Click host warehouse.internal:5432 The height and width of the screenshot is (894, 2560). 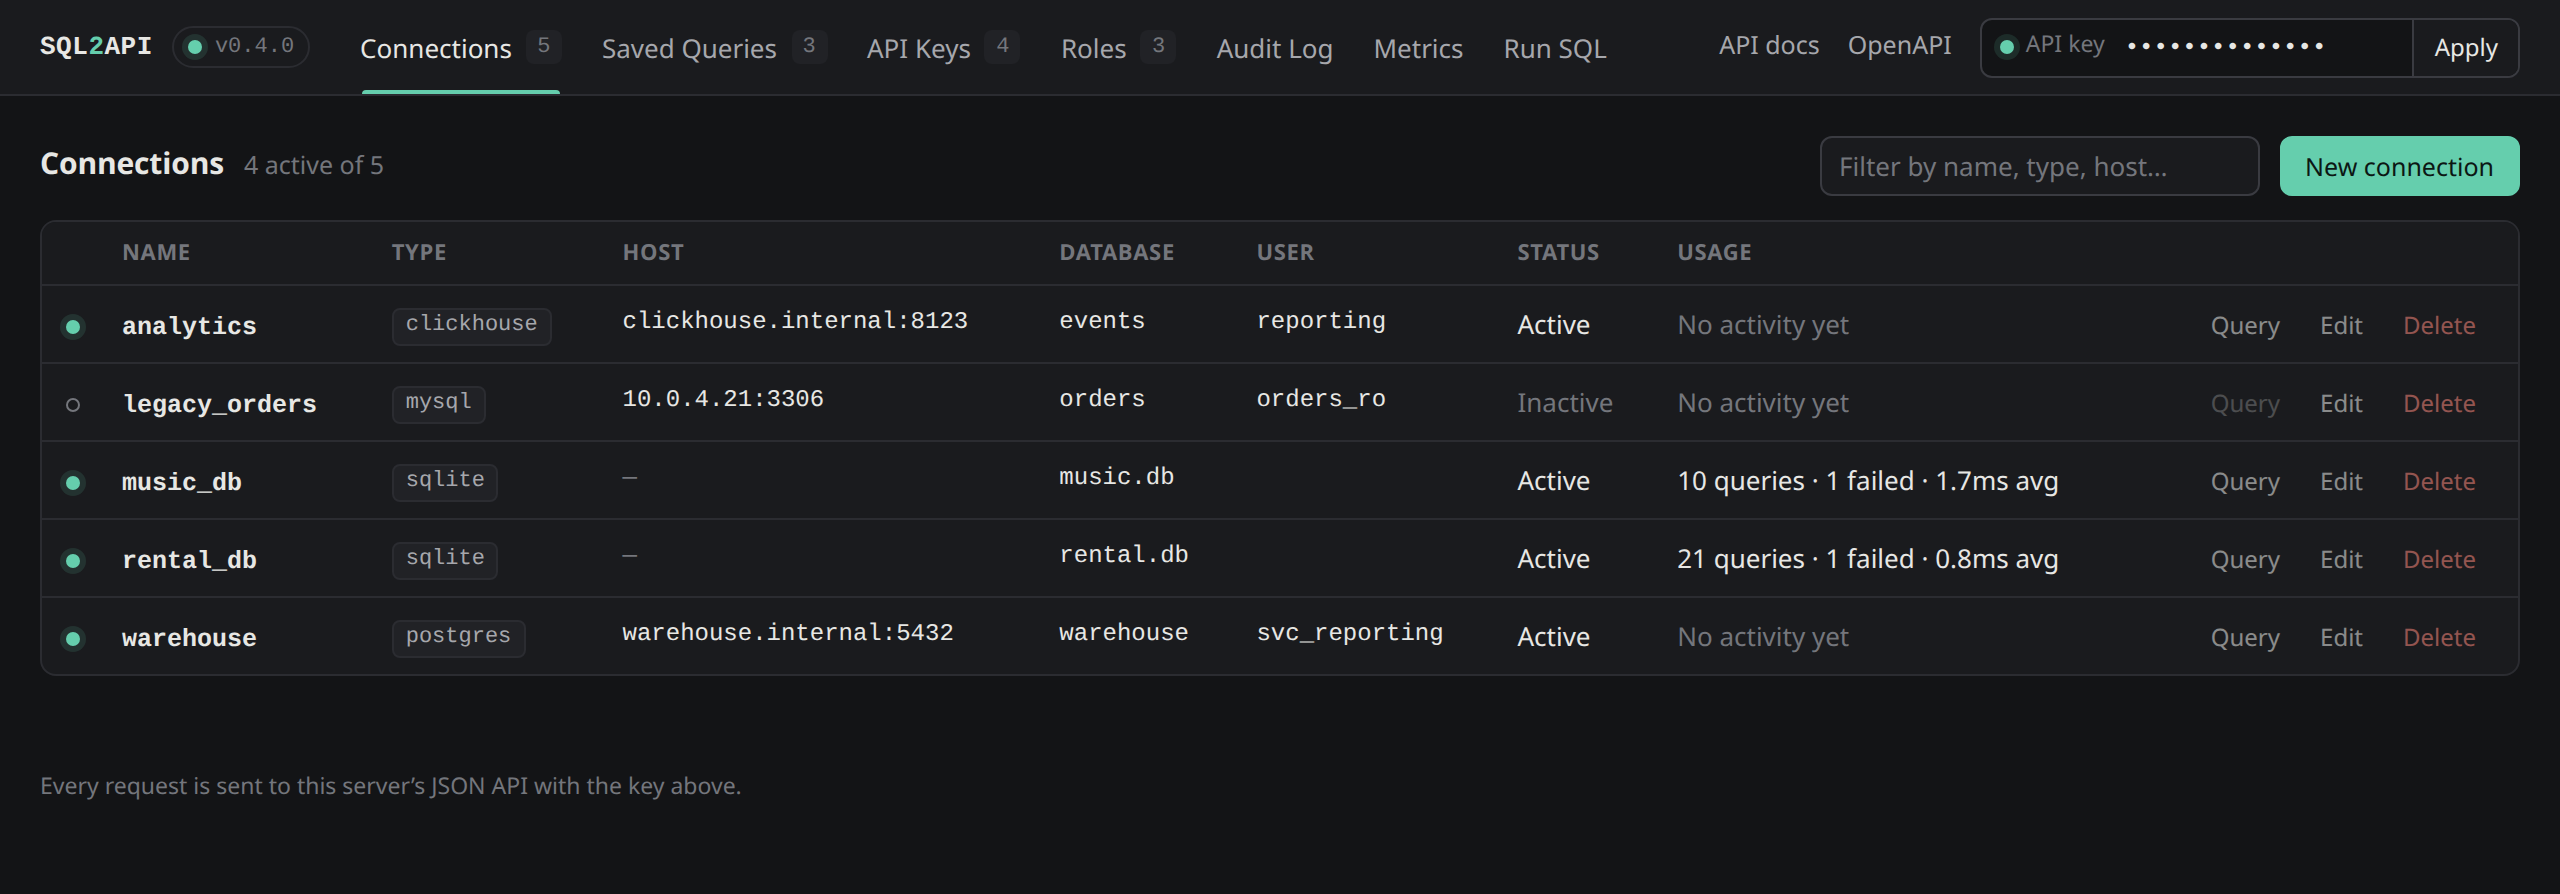788,633
